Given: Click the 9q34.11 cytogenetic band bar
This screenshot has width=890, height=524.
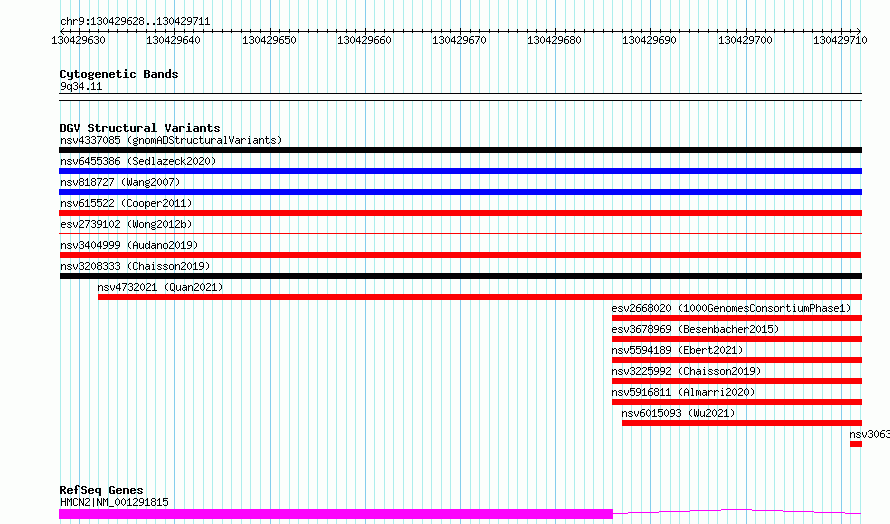Looking at the screenshot, I should (460, 97).
